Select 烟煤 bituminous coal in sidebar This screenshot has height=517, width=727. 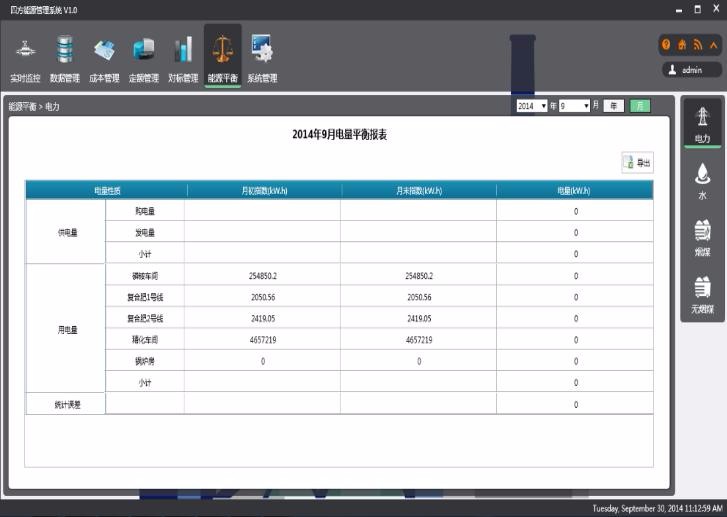pos(702,238)
